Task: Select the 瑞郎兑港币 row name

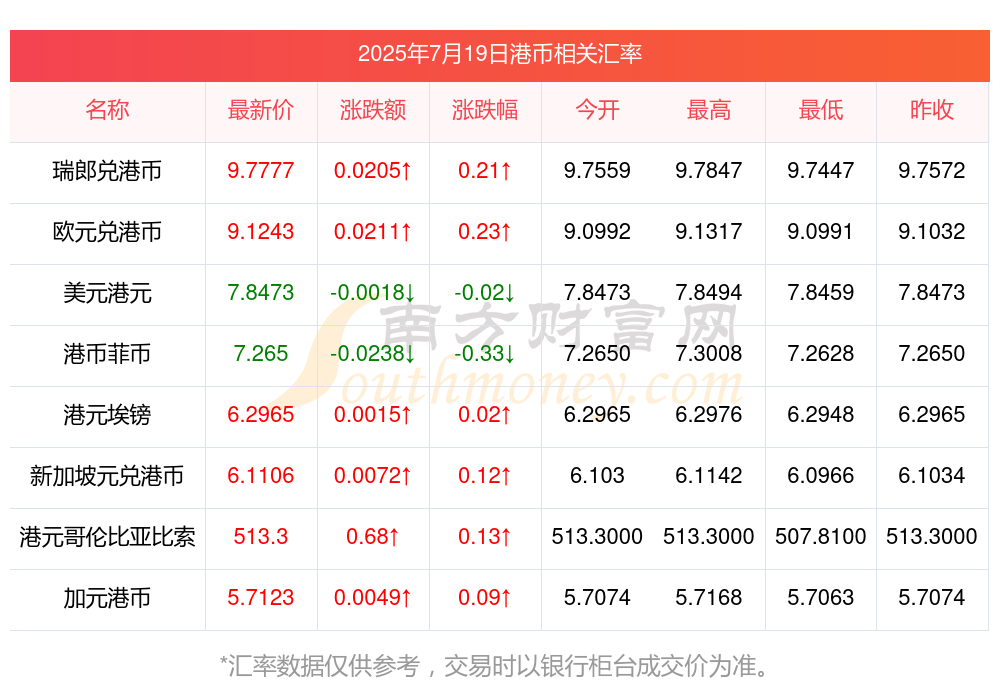Action: [x=107, y=171]
